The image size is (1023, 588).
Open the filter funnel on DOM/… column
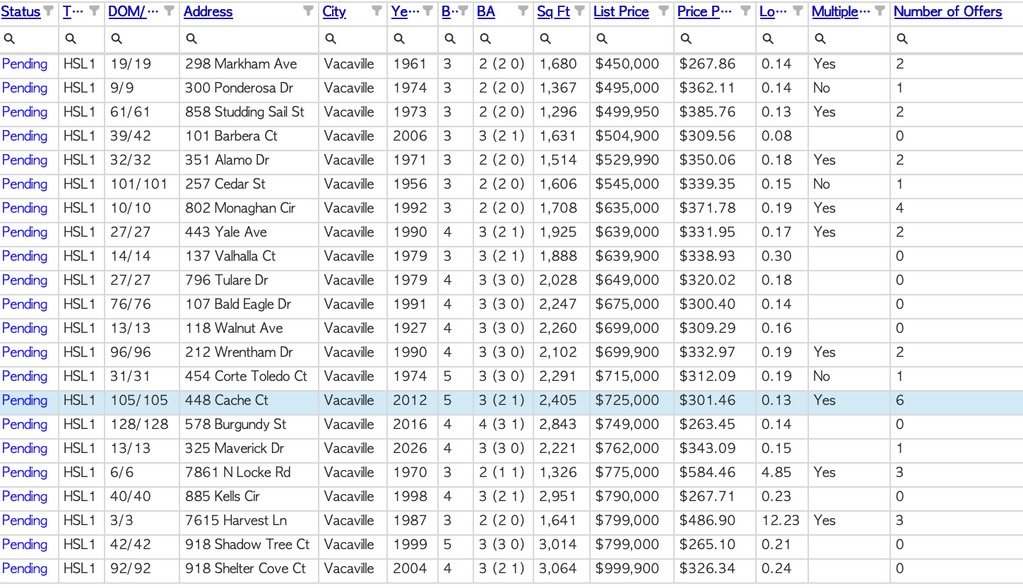(x=170, y=11)
